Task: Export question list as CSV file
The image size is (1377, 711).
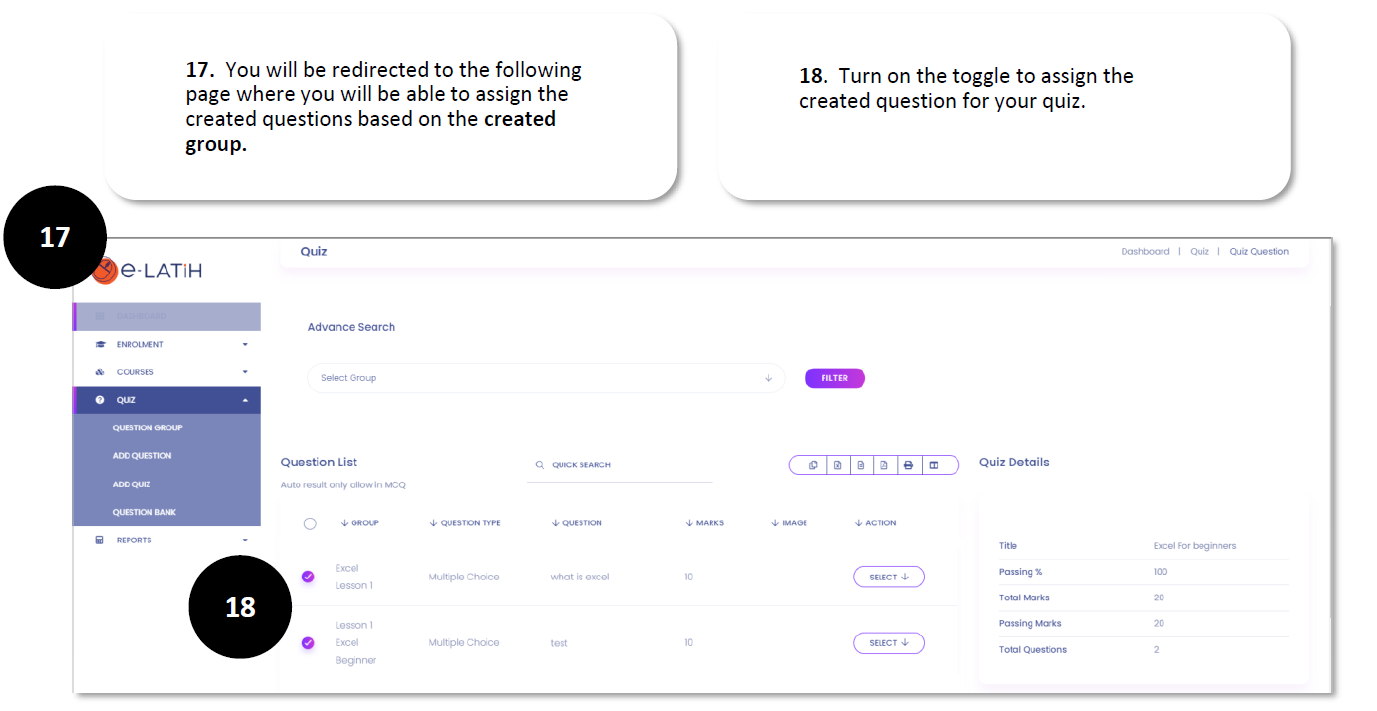Action: (x=861, y=465)
